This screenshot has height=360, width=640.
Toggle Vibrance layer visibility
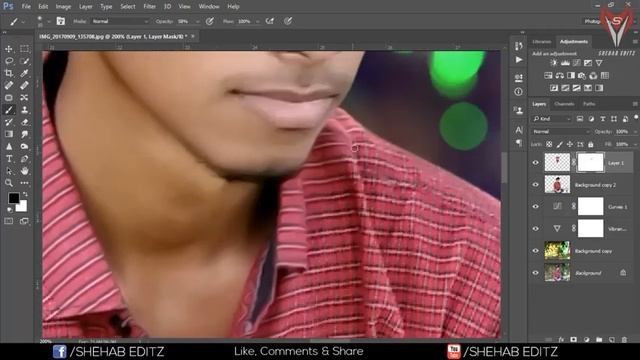536,229
